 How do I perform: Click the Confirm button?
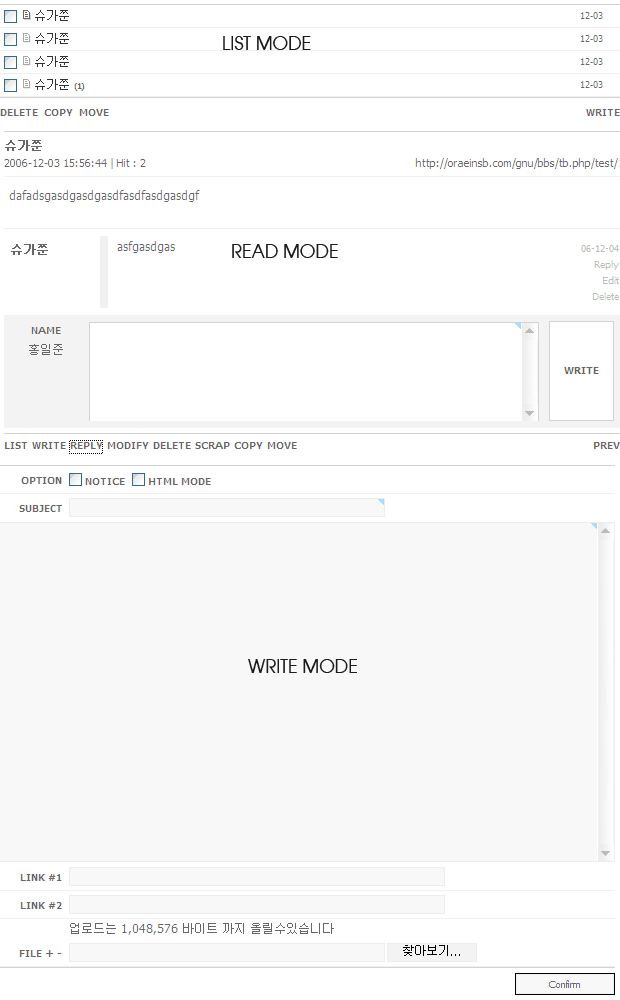point(565,984)
